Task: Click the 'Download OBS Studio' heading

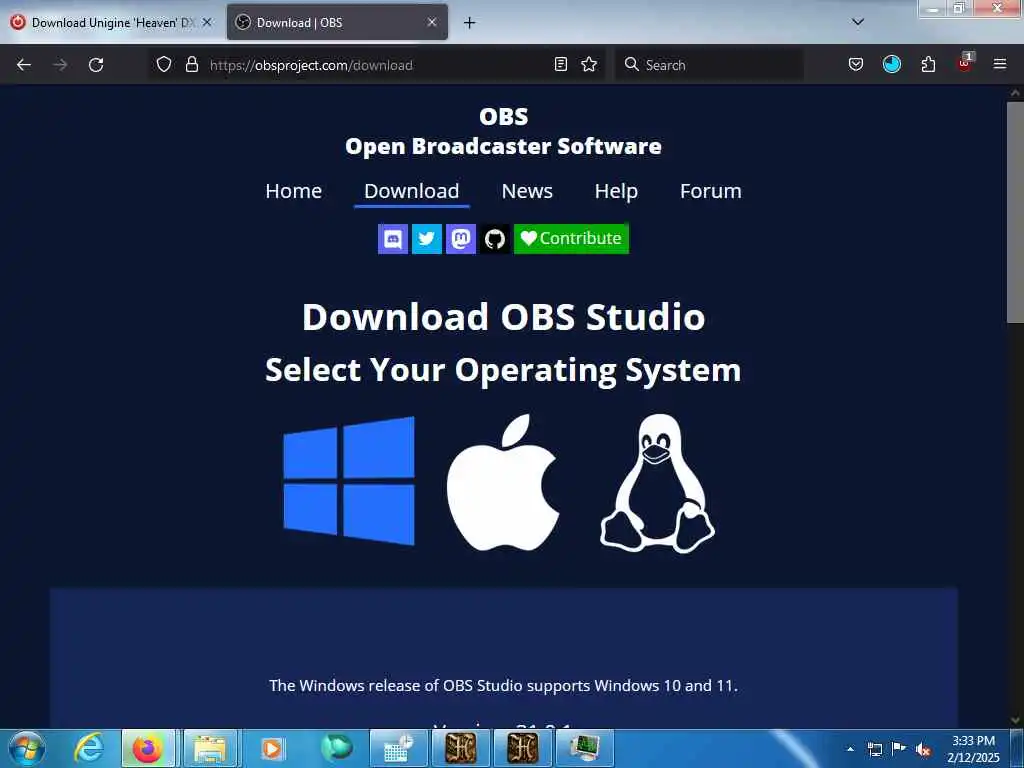Action: 504,317
